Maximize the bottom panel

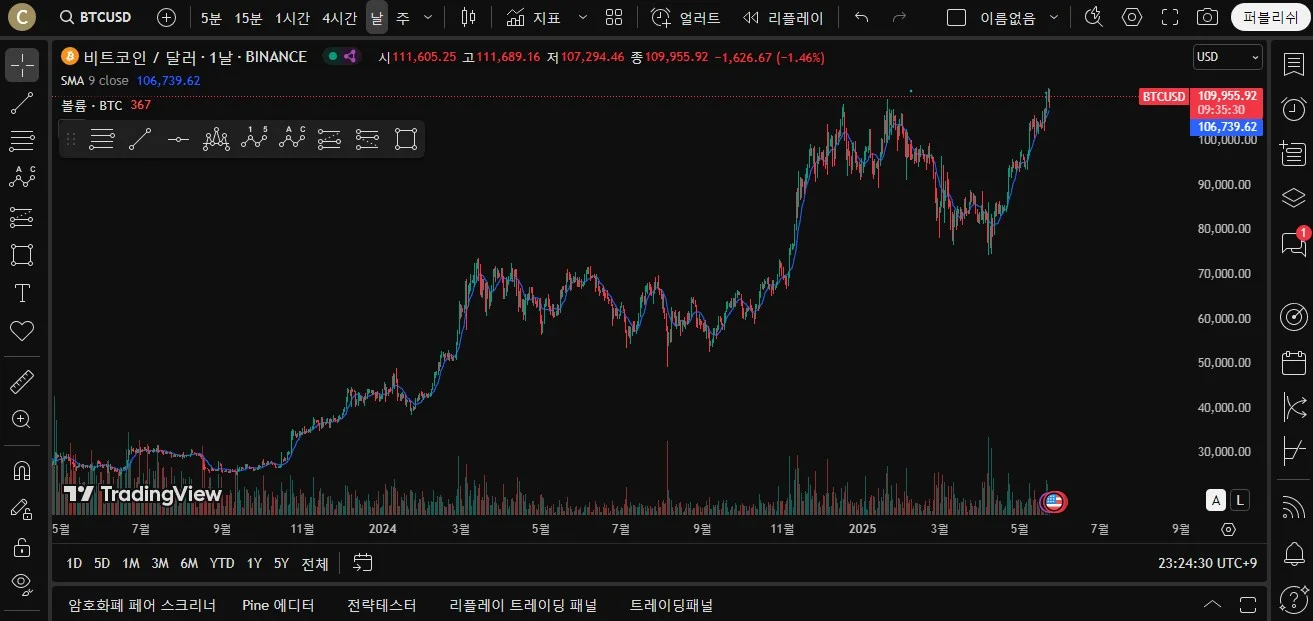tap(1248, 605)
